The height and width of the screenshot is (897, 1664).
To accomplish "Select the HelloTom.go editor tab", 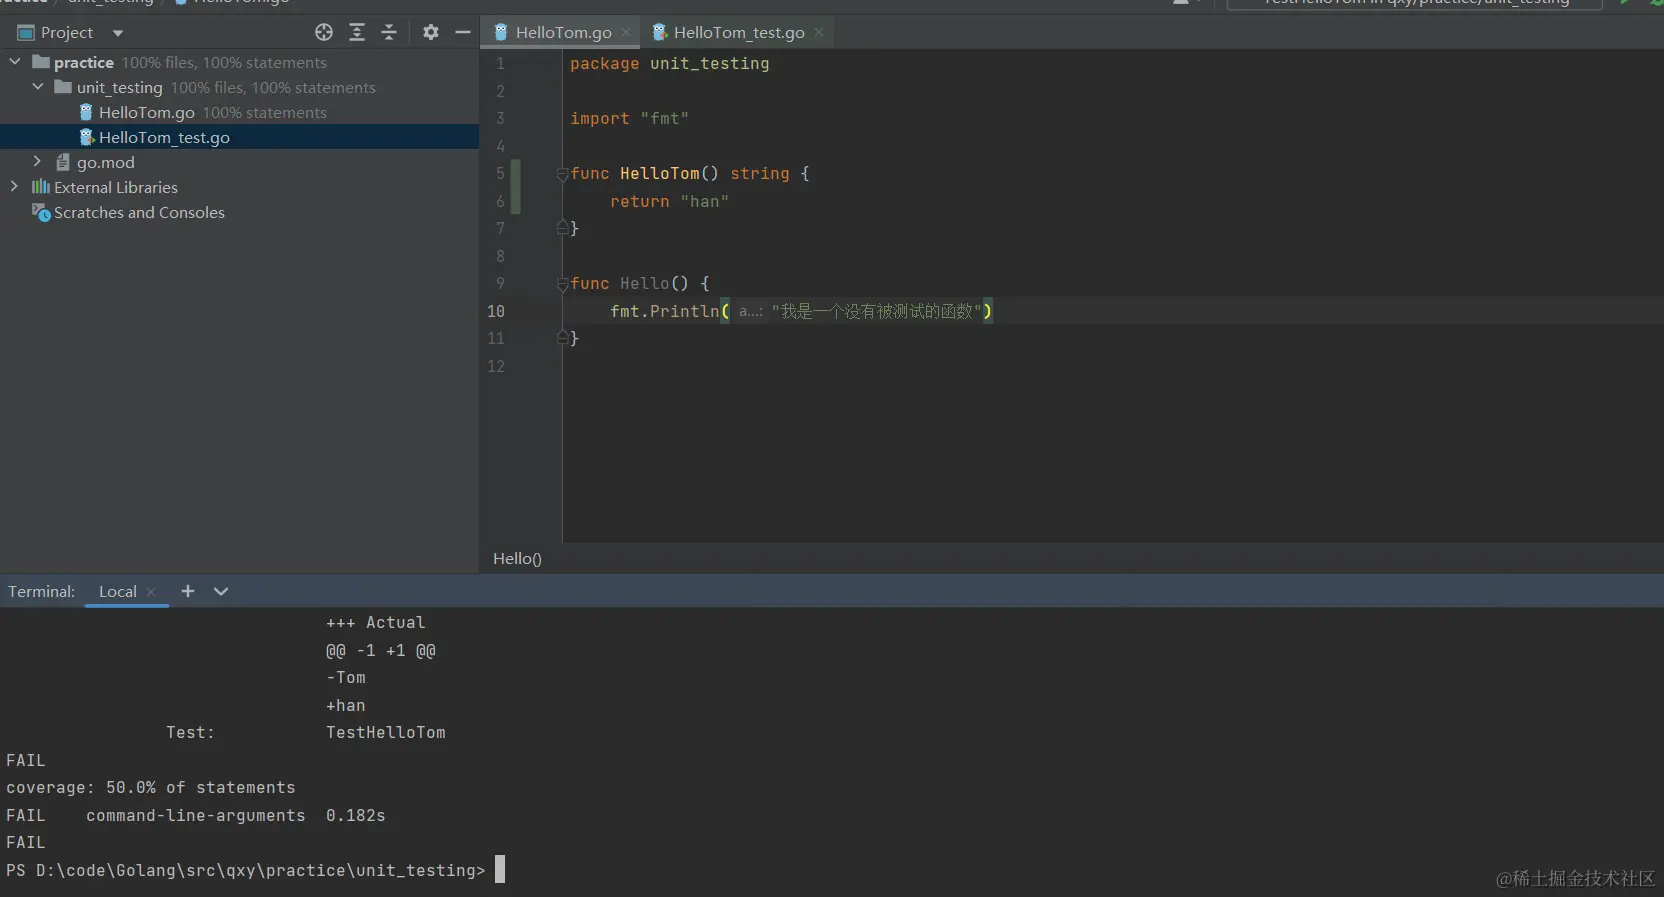I will 563,33.
